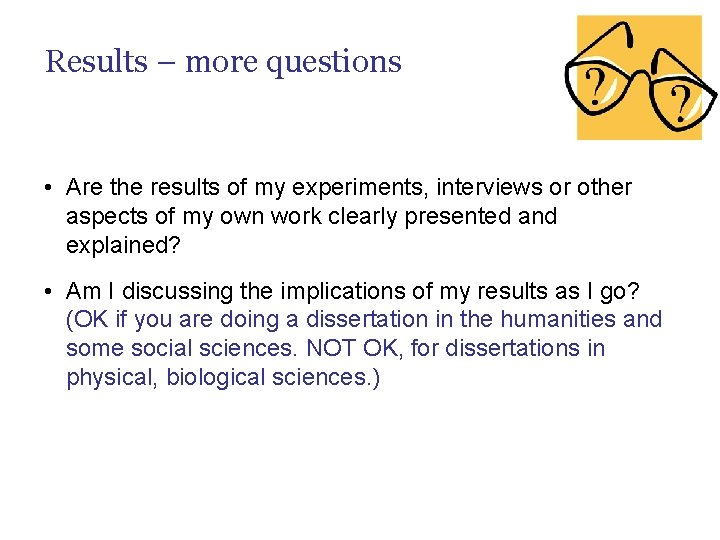Click the first bullet point marker

[49, 188]
